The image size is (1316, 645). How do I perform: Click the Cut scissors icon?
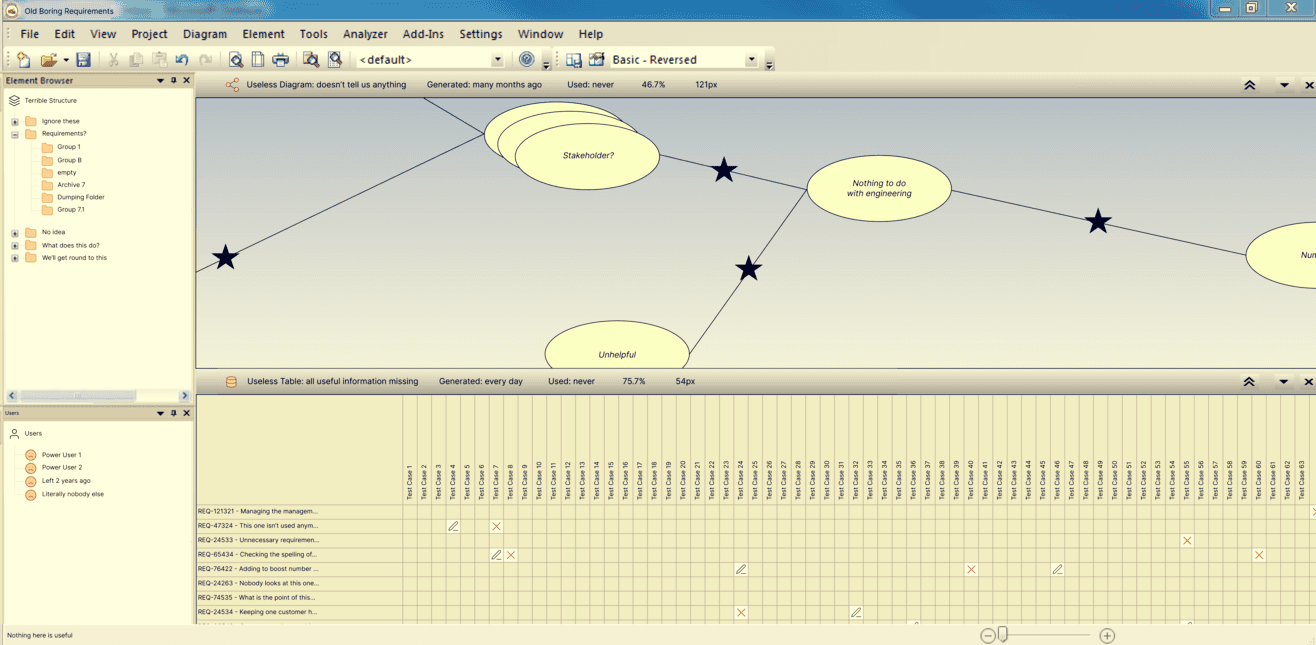point(113,60)
